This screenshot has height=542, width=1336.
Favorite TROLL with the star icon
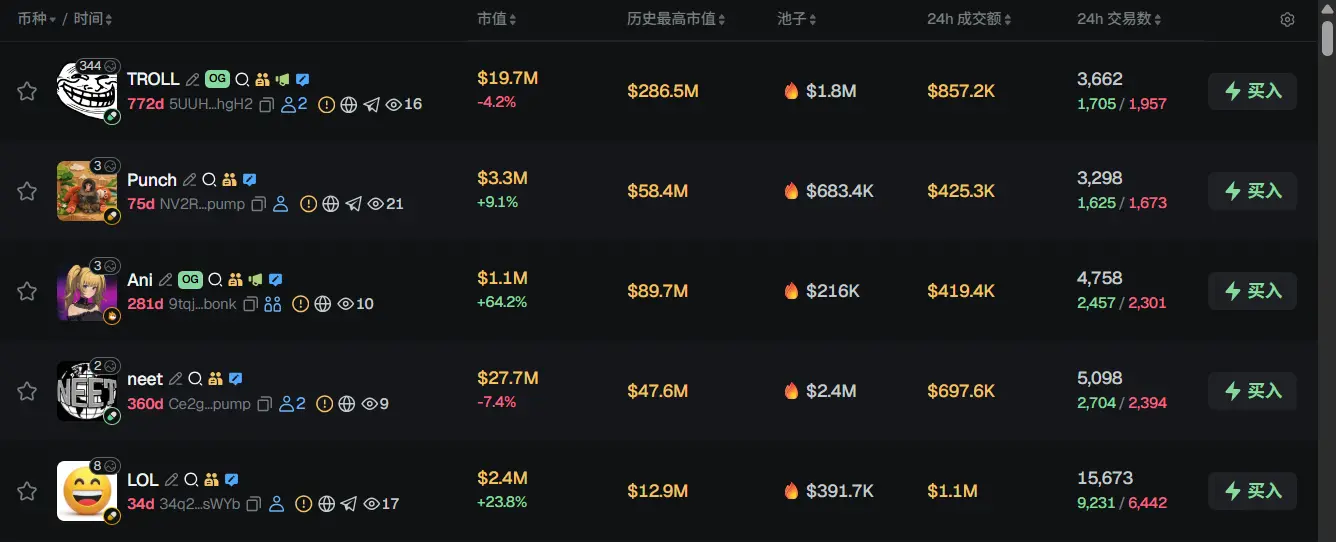[x=27, y=91]
